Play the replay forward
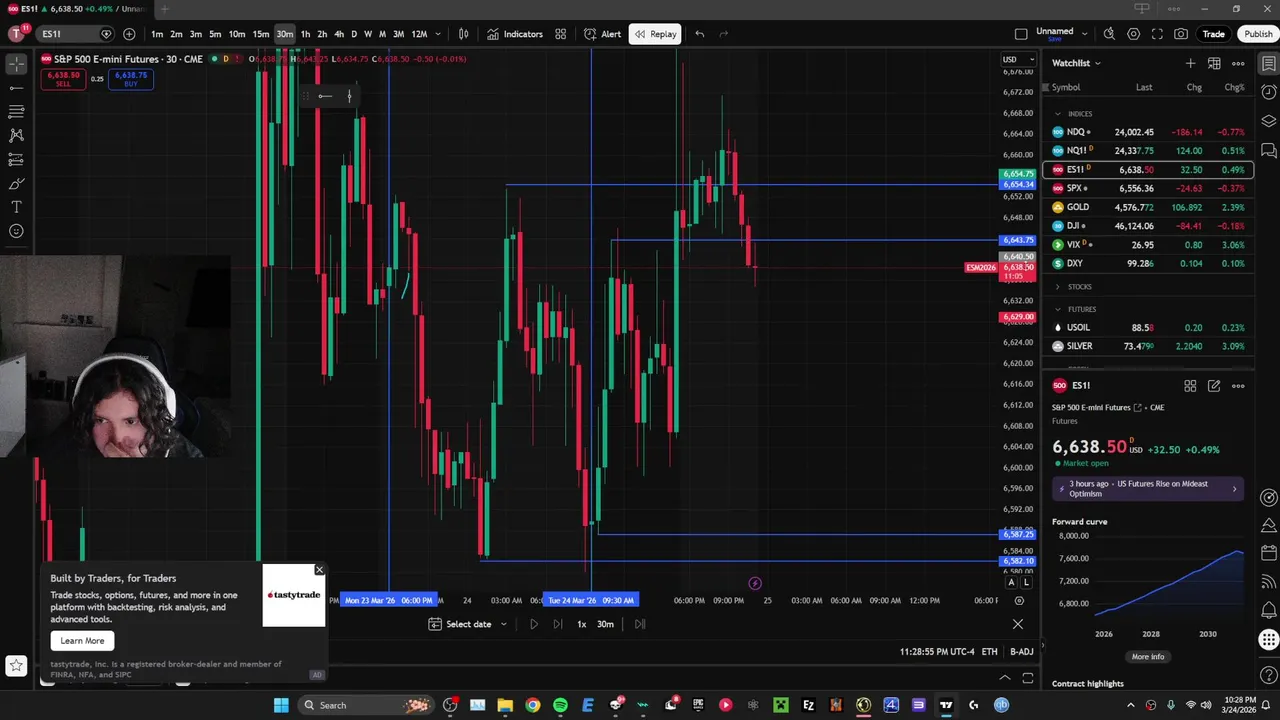Screen dimensions: 1280x720 pyautogui.click(x=533, y=624)
